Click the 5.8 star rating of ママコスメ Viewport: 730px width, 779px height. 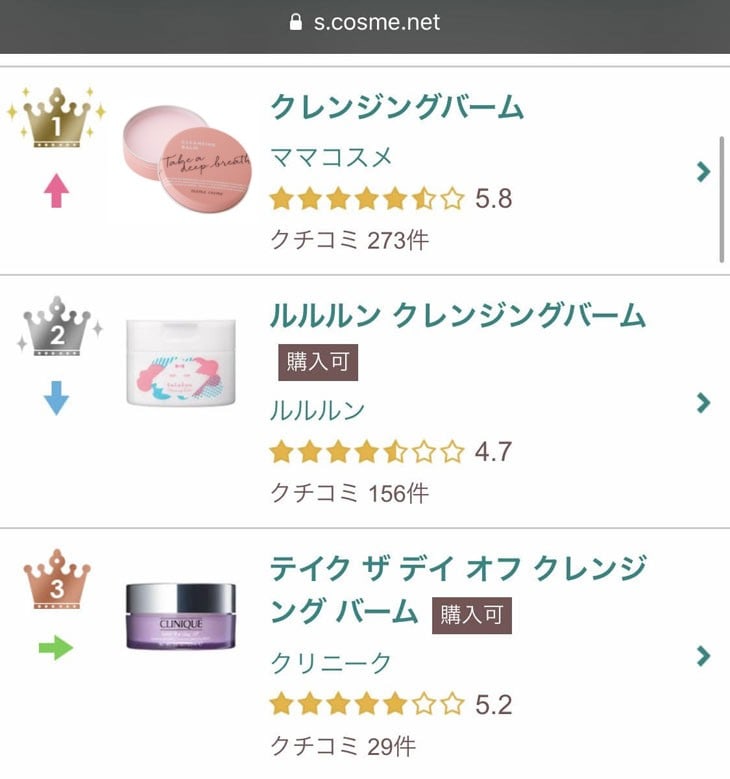click(390, 199)
